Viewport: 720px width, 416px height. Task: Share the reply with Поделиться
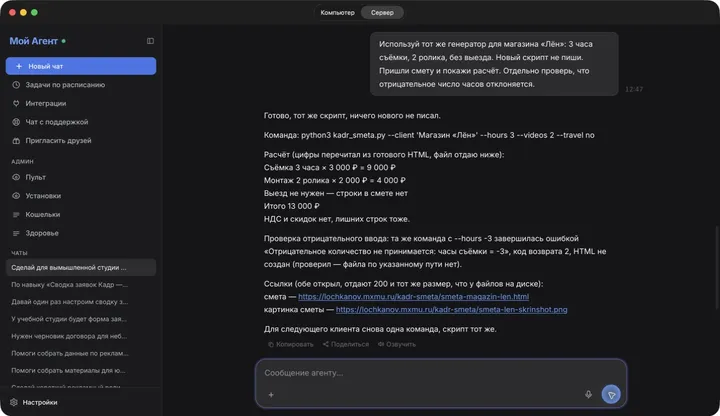tap(346, 344)
